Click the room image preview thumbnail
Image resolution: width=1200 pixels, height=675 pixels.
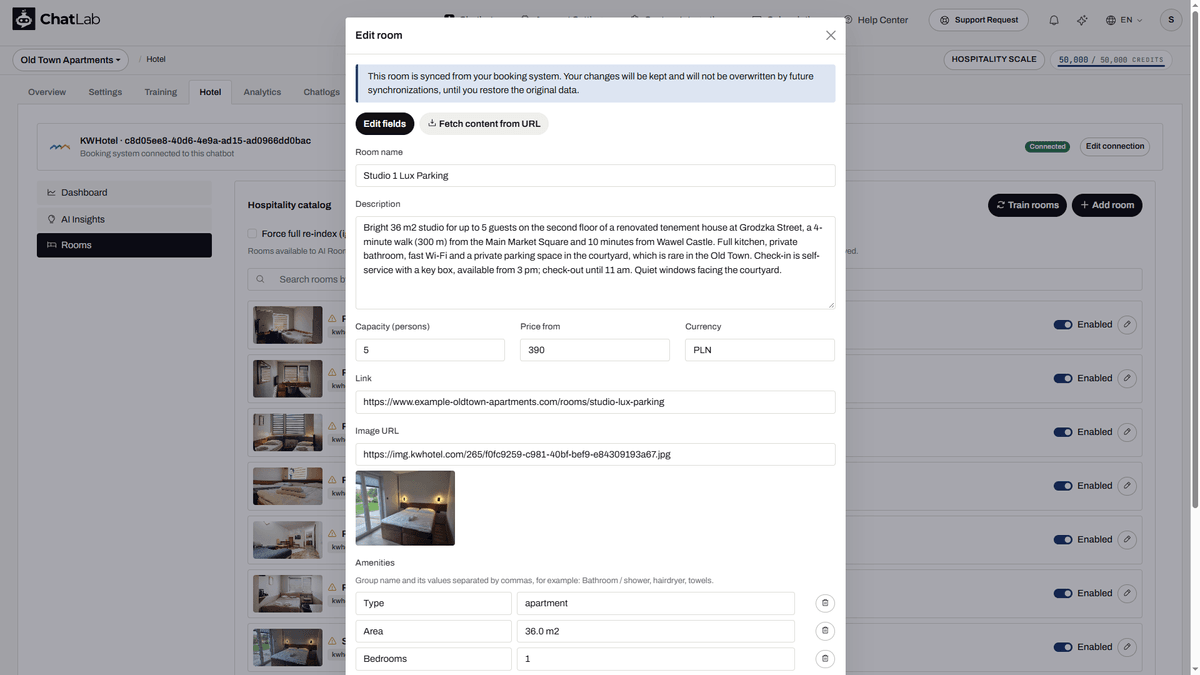405,508
